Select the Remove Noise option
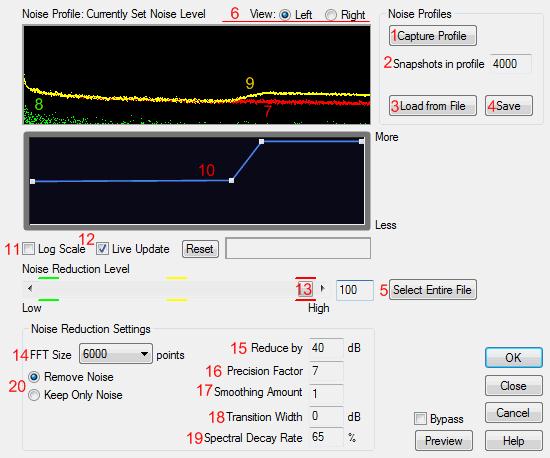The height and width of the screenshot is (458, 550). 34,377
